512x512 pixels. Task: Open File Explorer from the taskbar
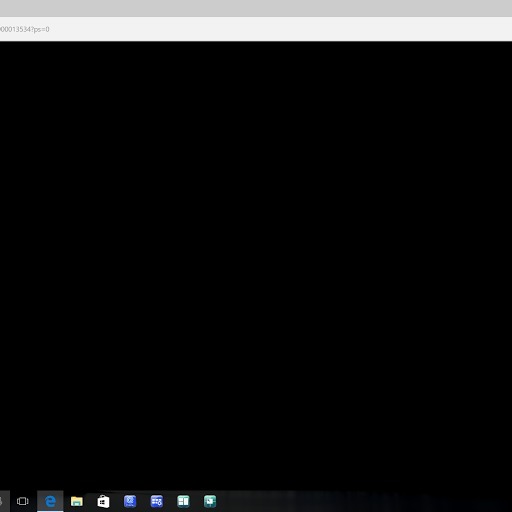point(77,501)
